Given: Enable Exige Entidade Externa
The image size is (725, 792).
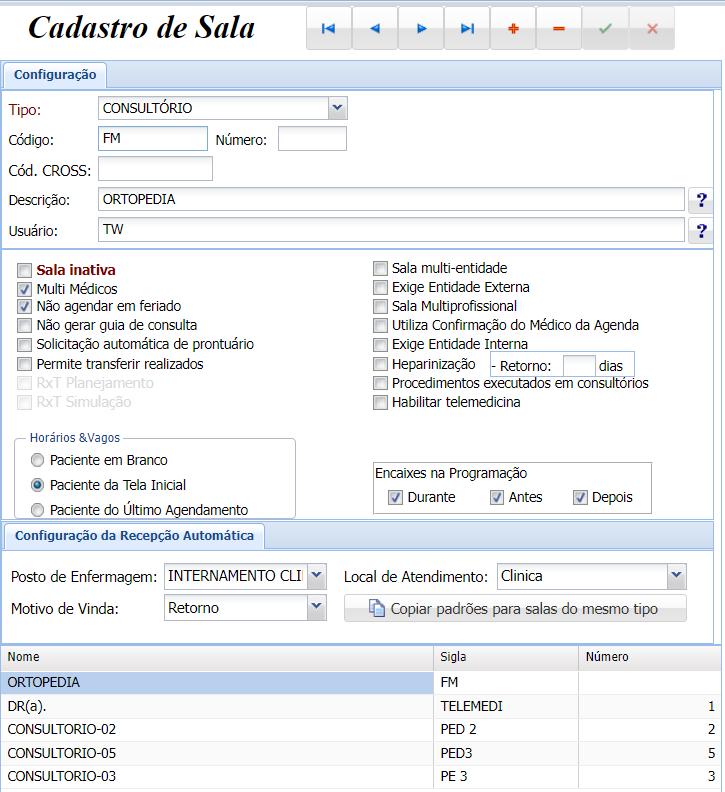Looking at the screenshot, I should (380, 287).
